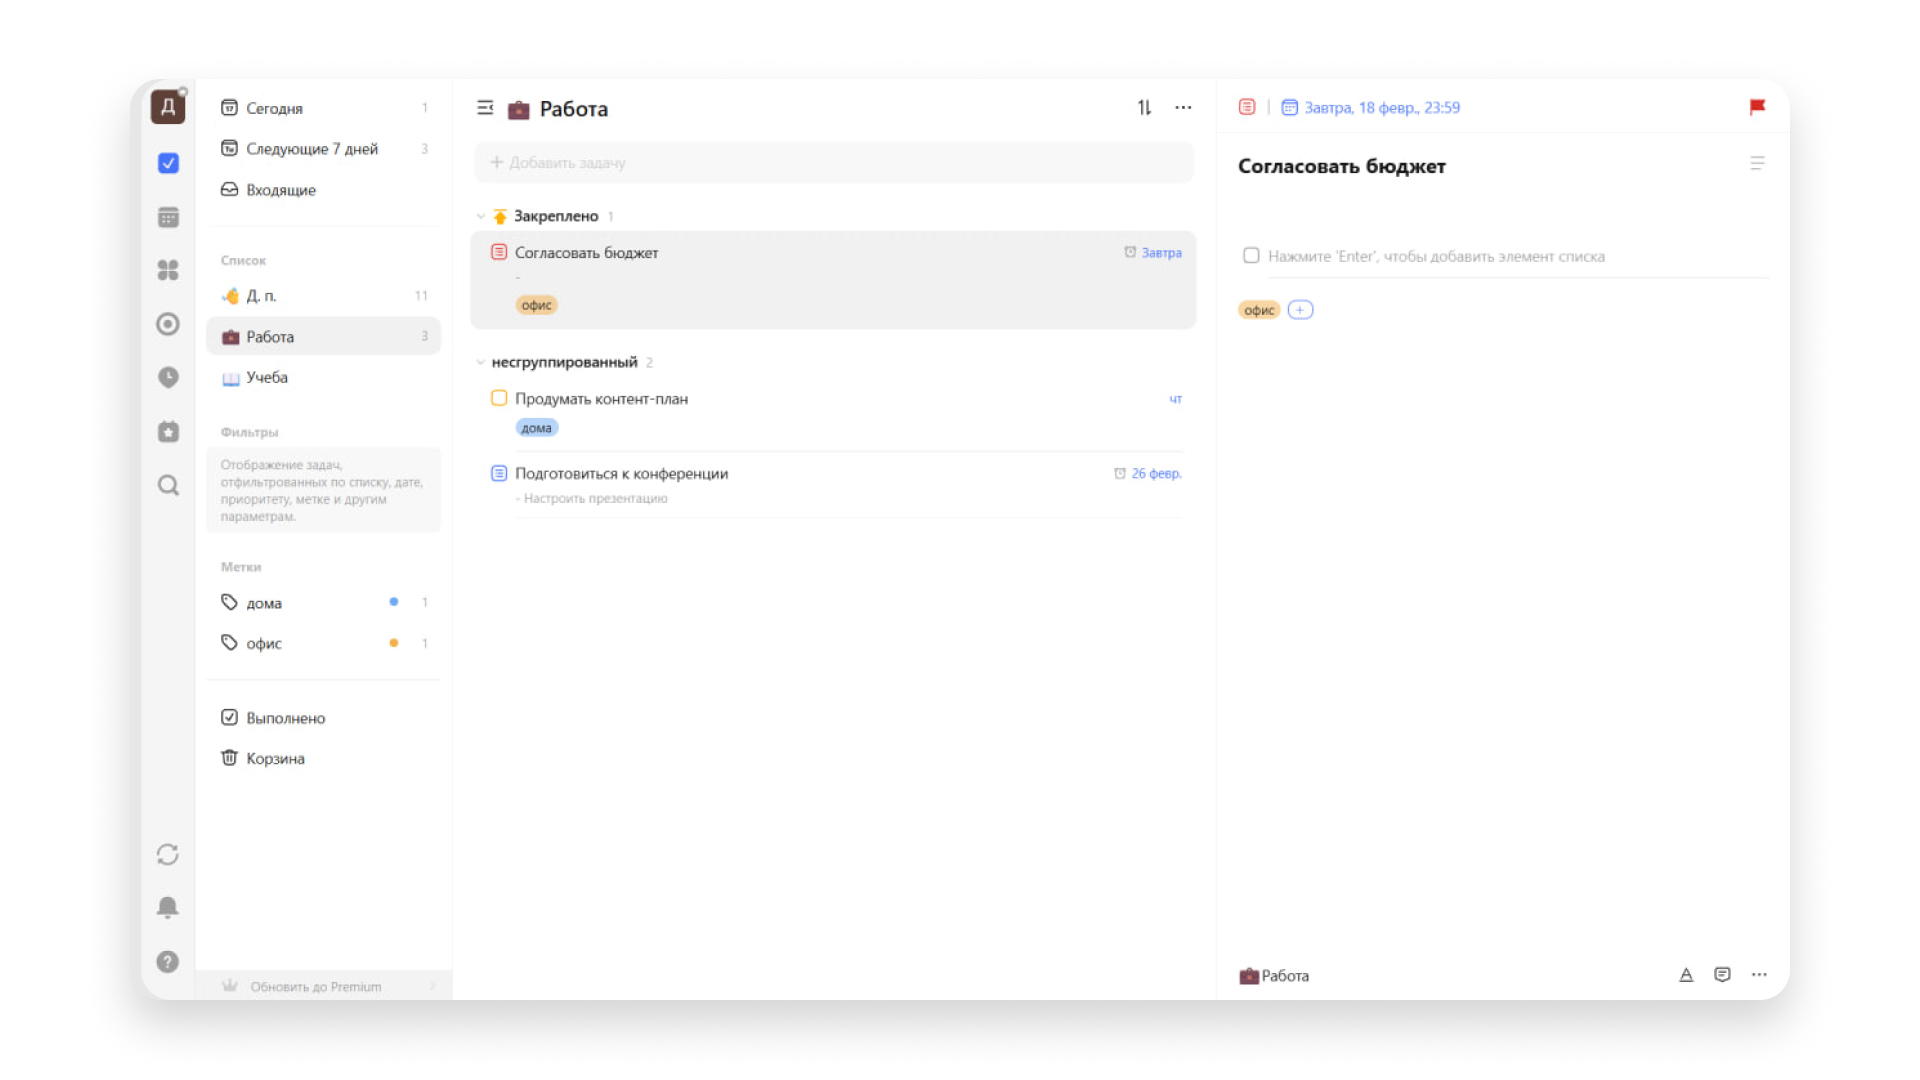Open the calendar view in sidebar
Screen dimensions: 1920x1080
[168, 217]
